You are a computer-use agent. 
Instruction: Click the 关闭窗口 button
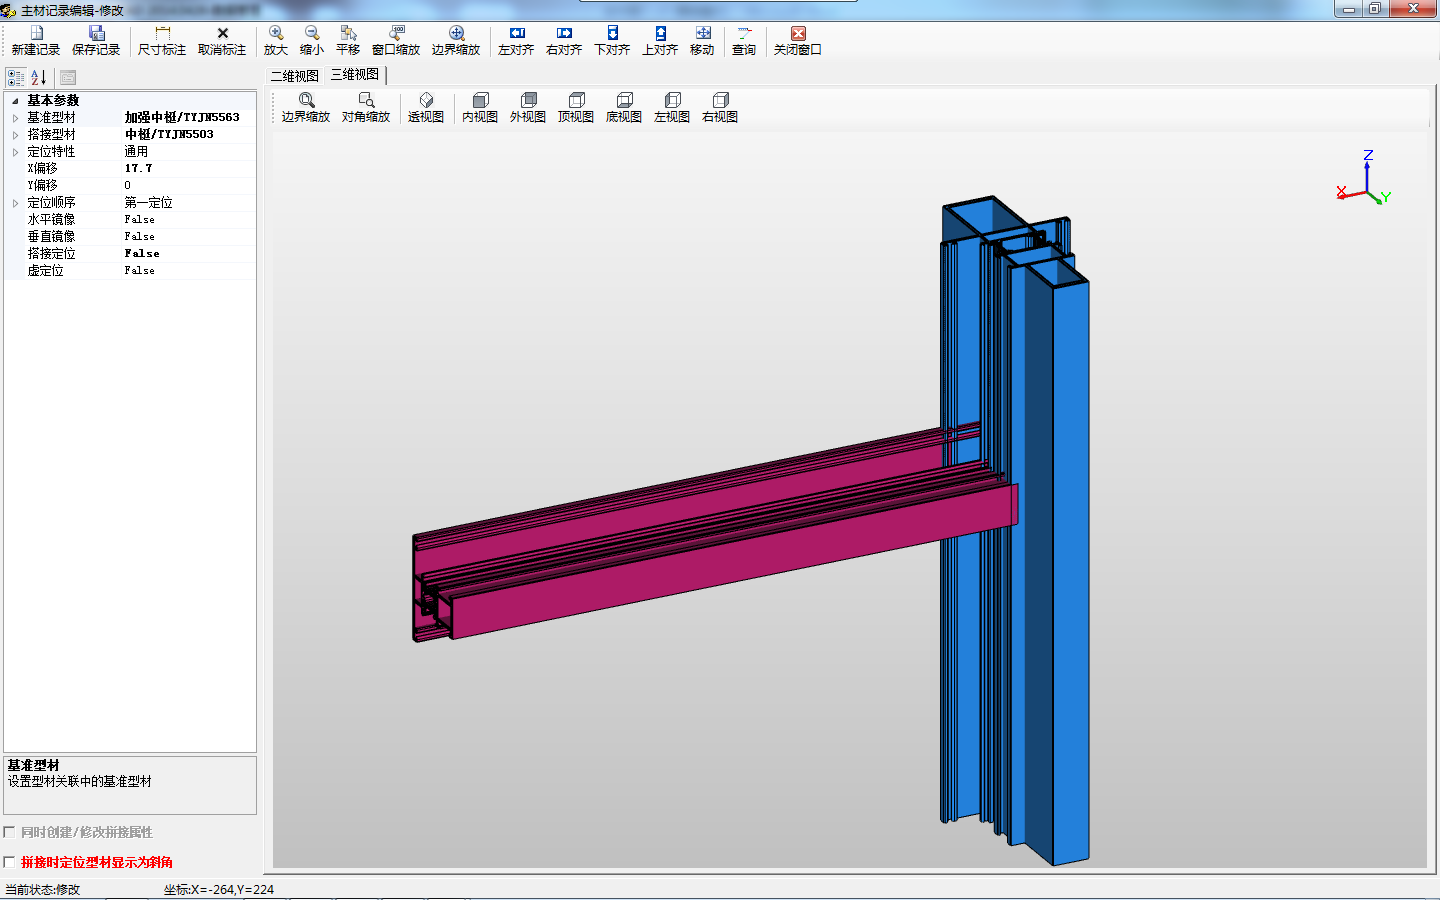coord(798,41)
